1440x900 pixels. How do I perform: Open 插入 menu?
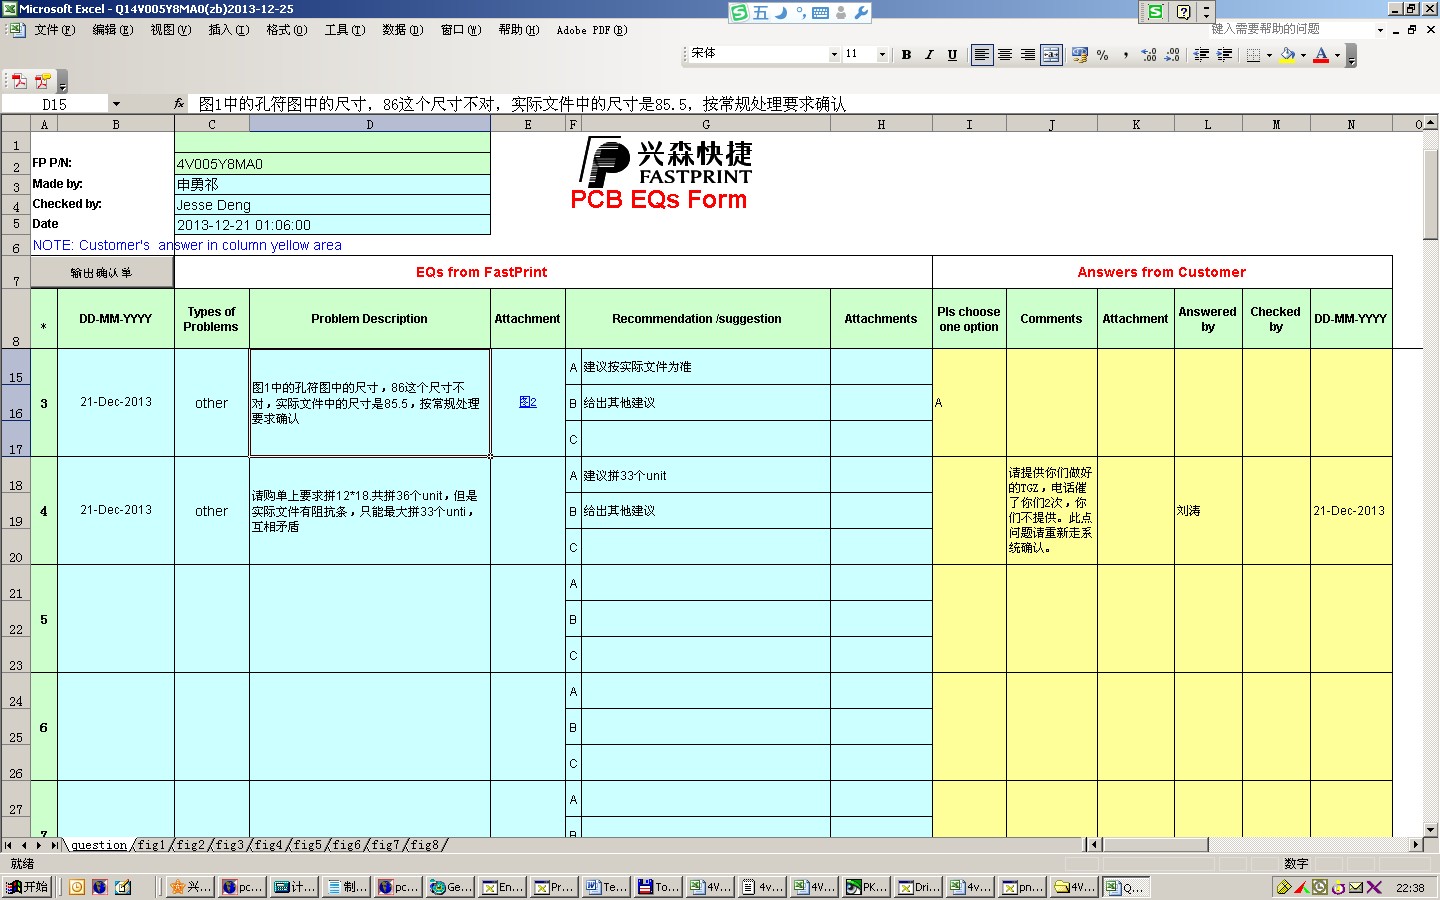[228, 30]
